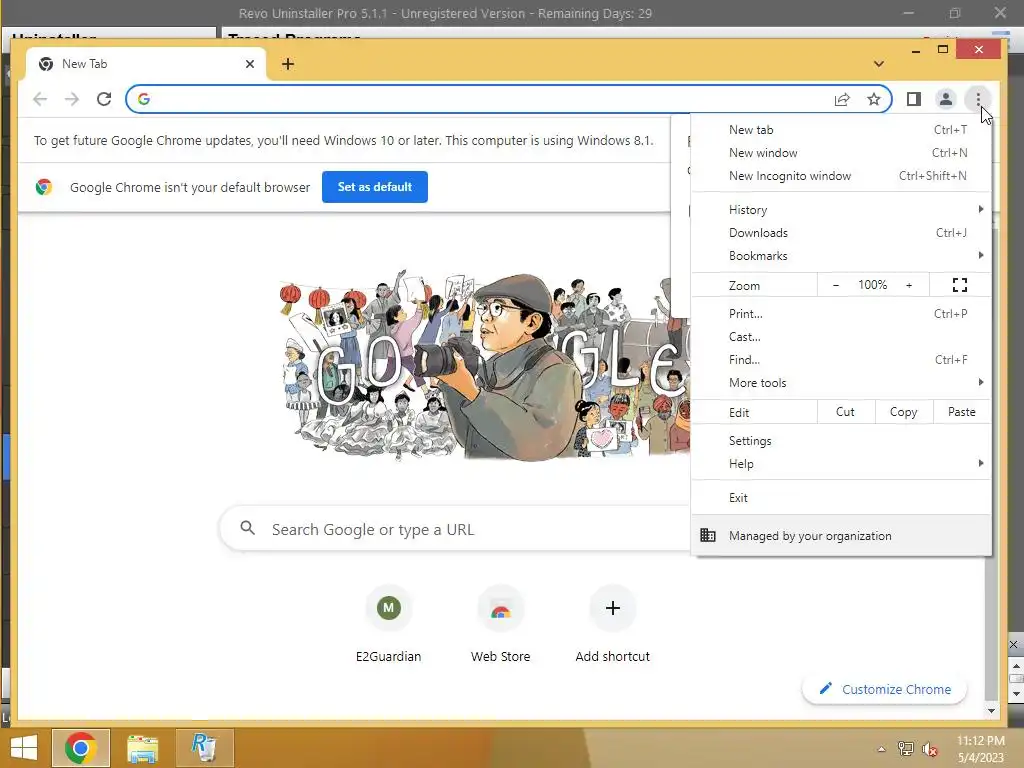
Task: Increase zoom with plus button
Action: (908, 285)
